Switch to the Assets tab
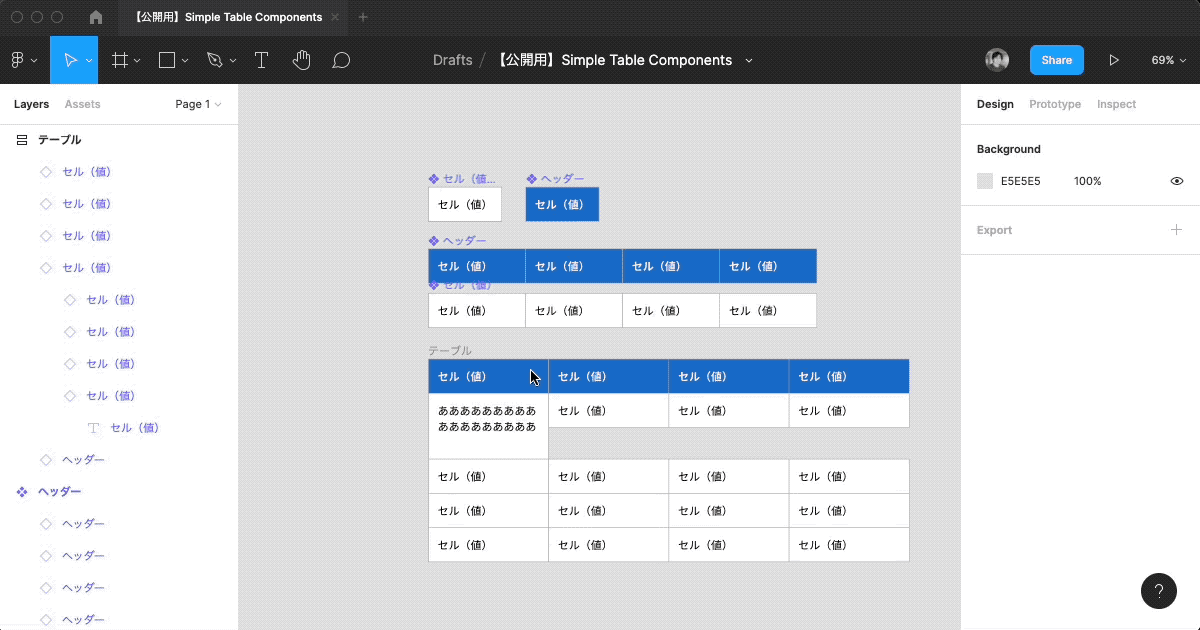This screenshot has height=630, width=1200. [82, 104]
